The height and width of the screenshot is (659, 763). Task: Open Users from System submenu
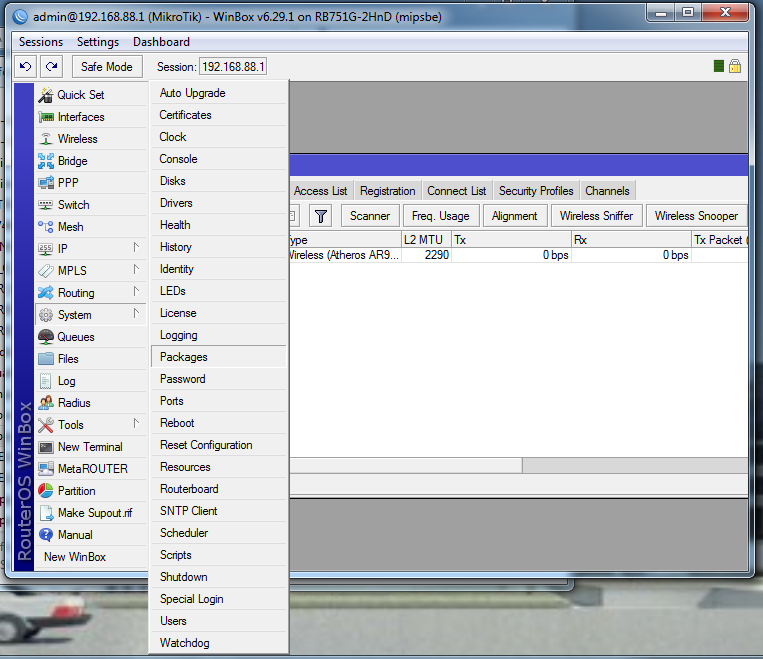click(x=218, y=621)
